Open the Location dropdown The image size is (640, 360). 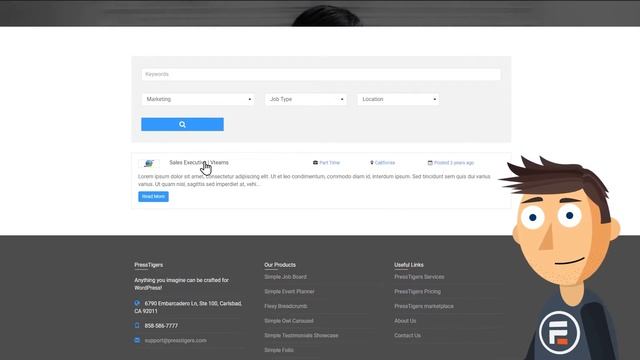tap(398, 99)
